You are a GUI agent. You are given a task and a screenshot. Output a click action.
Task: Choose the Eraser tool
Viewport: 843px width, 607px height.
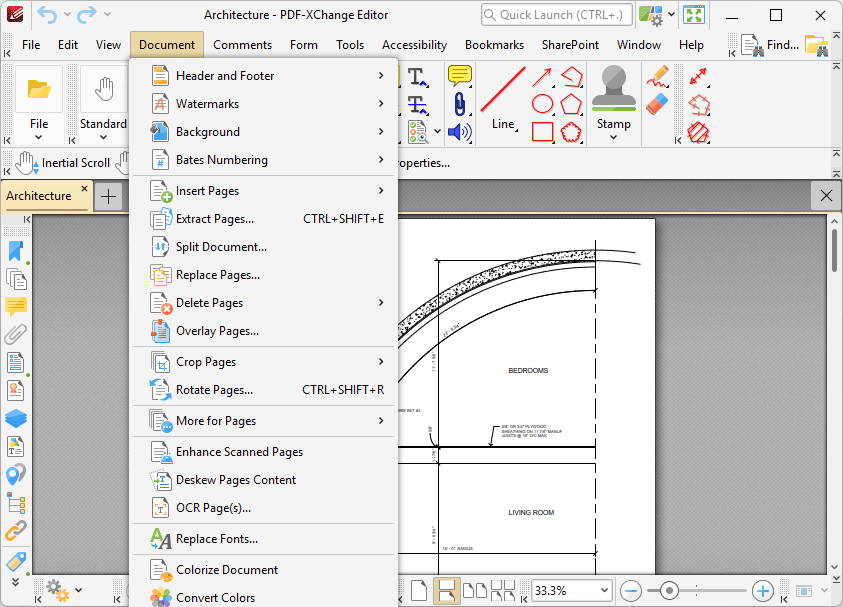pyautogui.click(x=656, y=105)
